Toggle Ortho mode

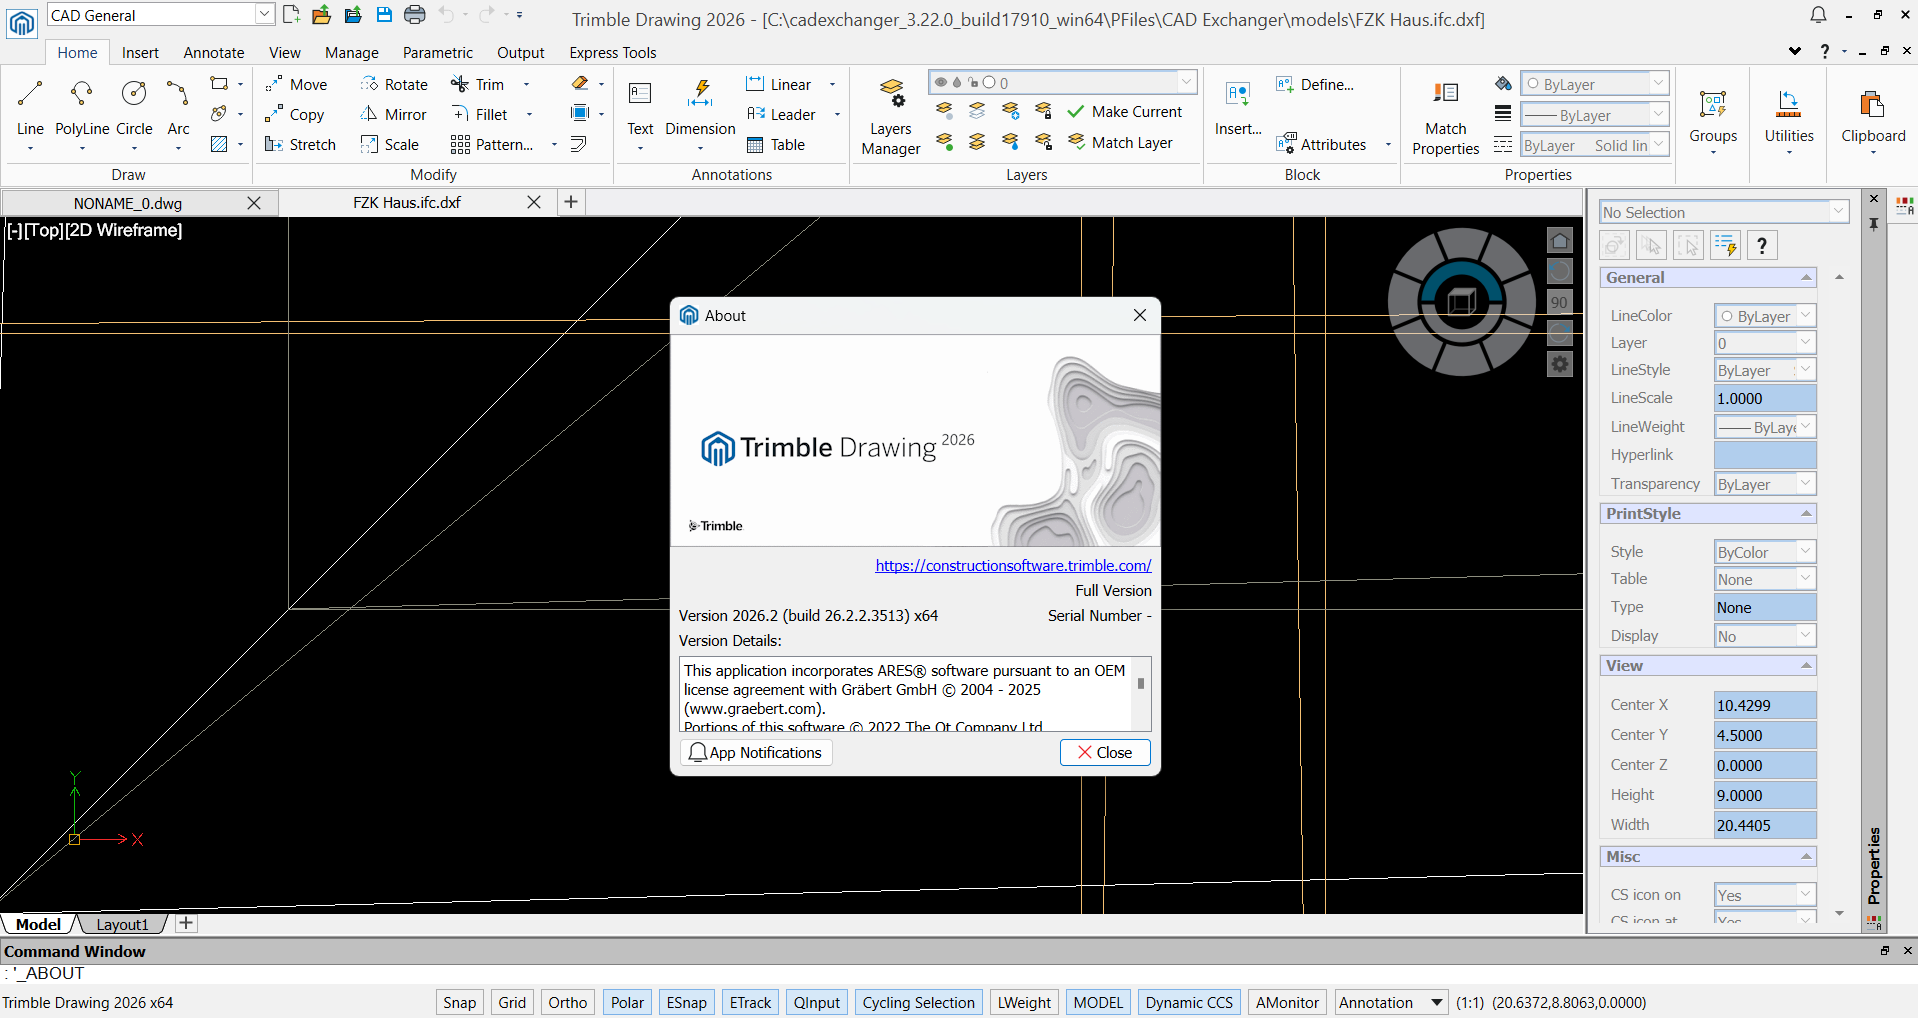568,1002
